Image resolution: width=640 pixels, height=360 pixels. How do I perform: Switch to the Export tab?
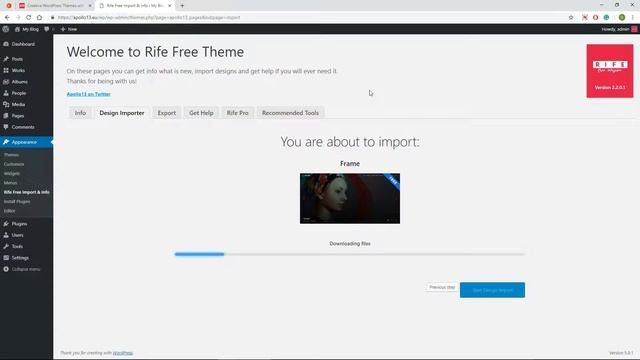coord(167,113)
